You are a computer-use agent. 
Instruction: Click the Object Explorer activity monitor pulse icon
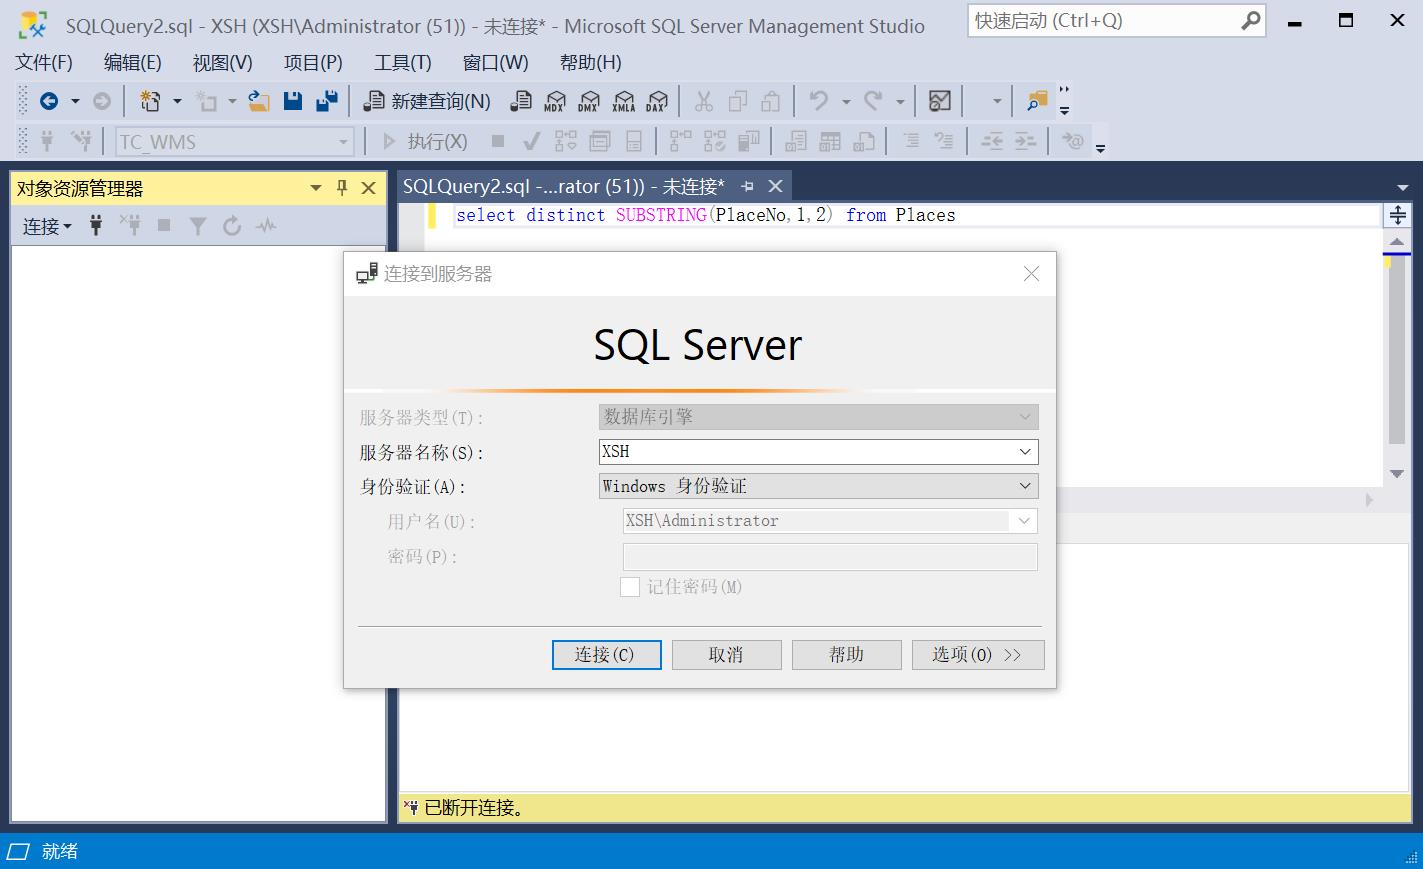[266, 226]
